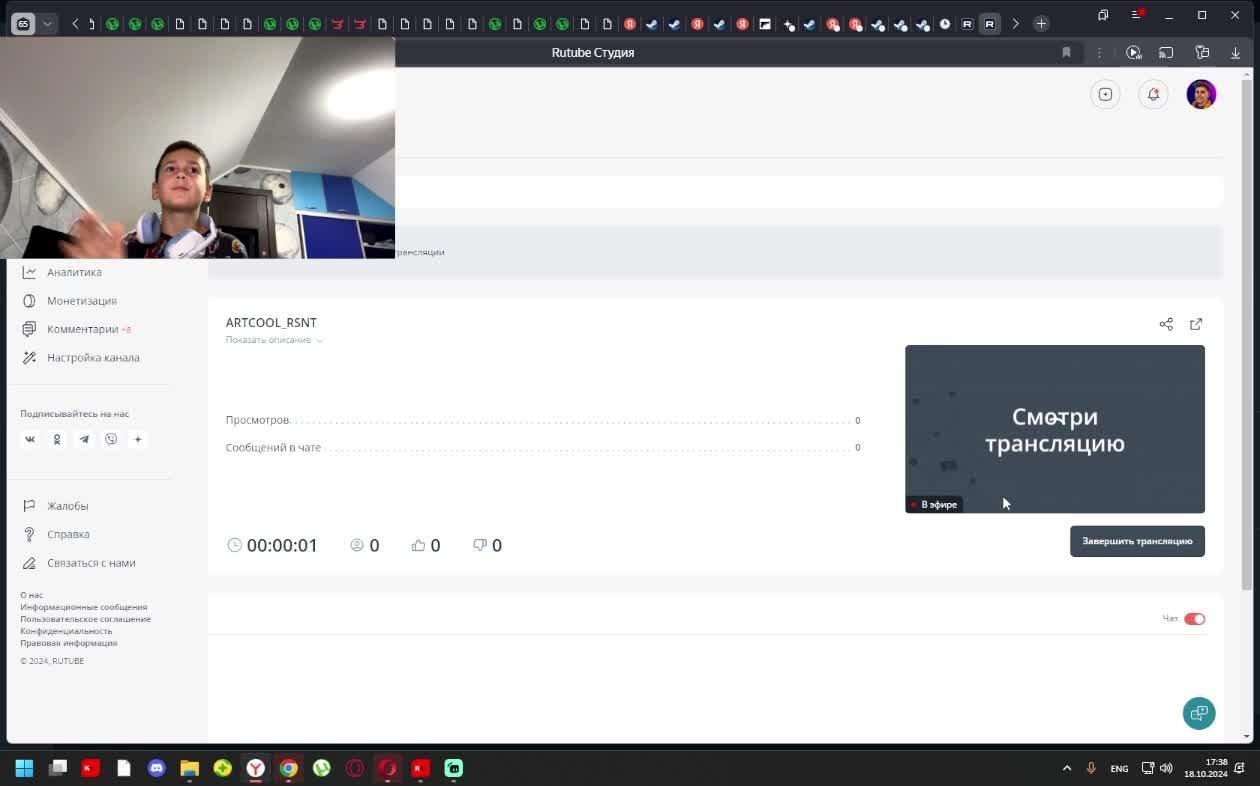Click the webcam overlay video
This screenshot has width=1260, height=786.
click(197, 148)
